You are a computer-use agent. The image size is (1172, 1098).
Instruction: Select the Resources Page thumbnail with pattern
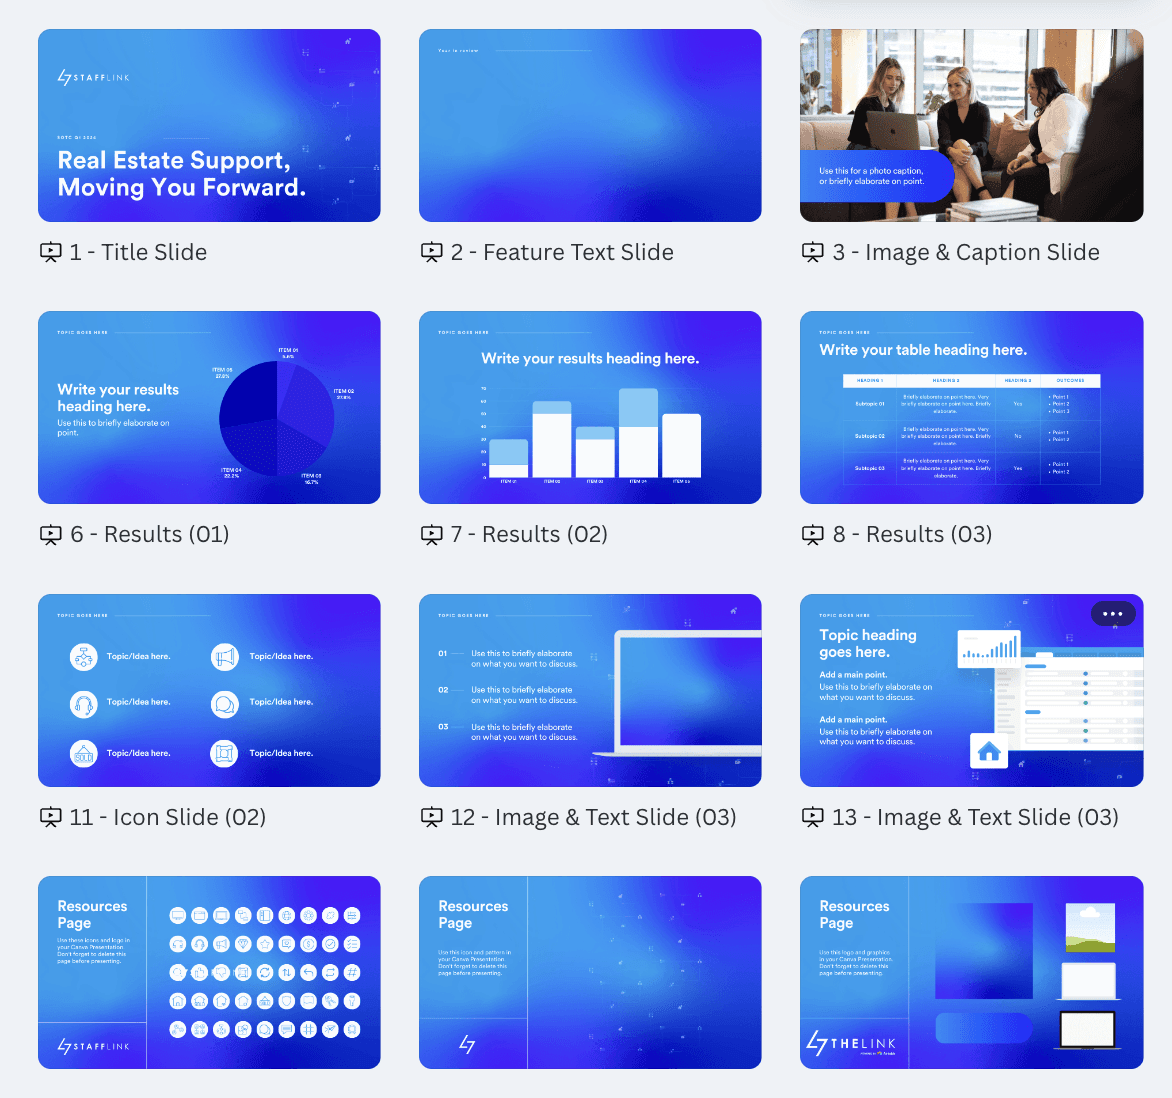[x=590, y=972]
